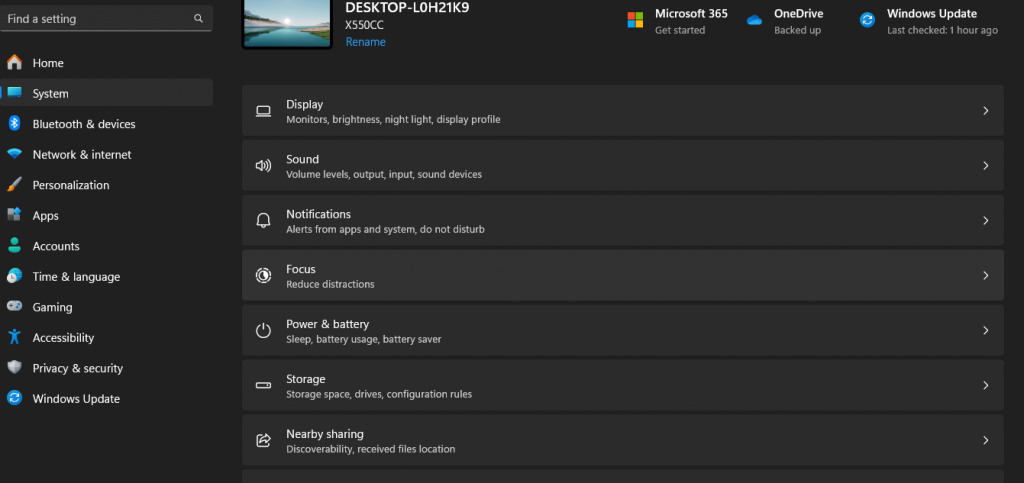Click the search magnifier icon
Image resolution: width=1024 pixels, height=483 pixels.
tap(198, 19)
